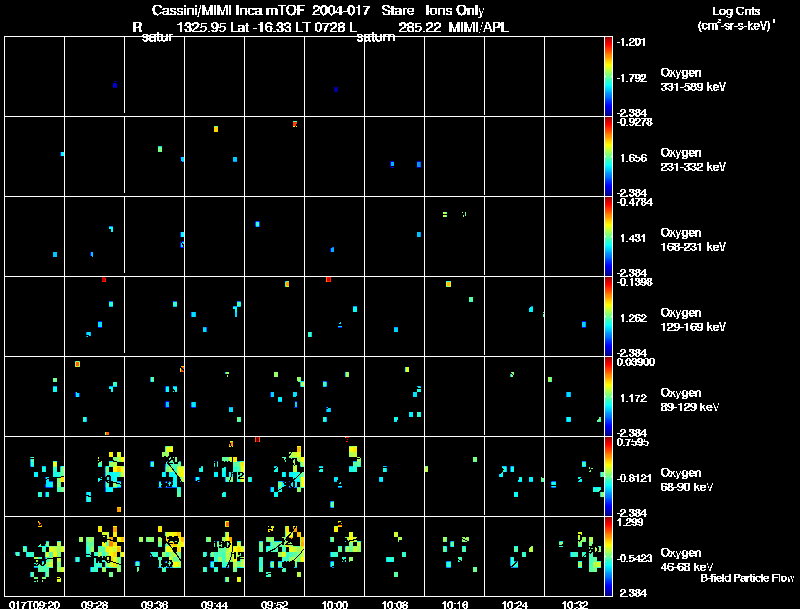800x609 pixels.
Task: Click the 'Oxygen 231-332 keV' row label
Action: (x=693, y=160)
